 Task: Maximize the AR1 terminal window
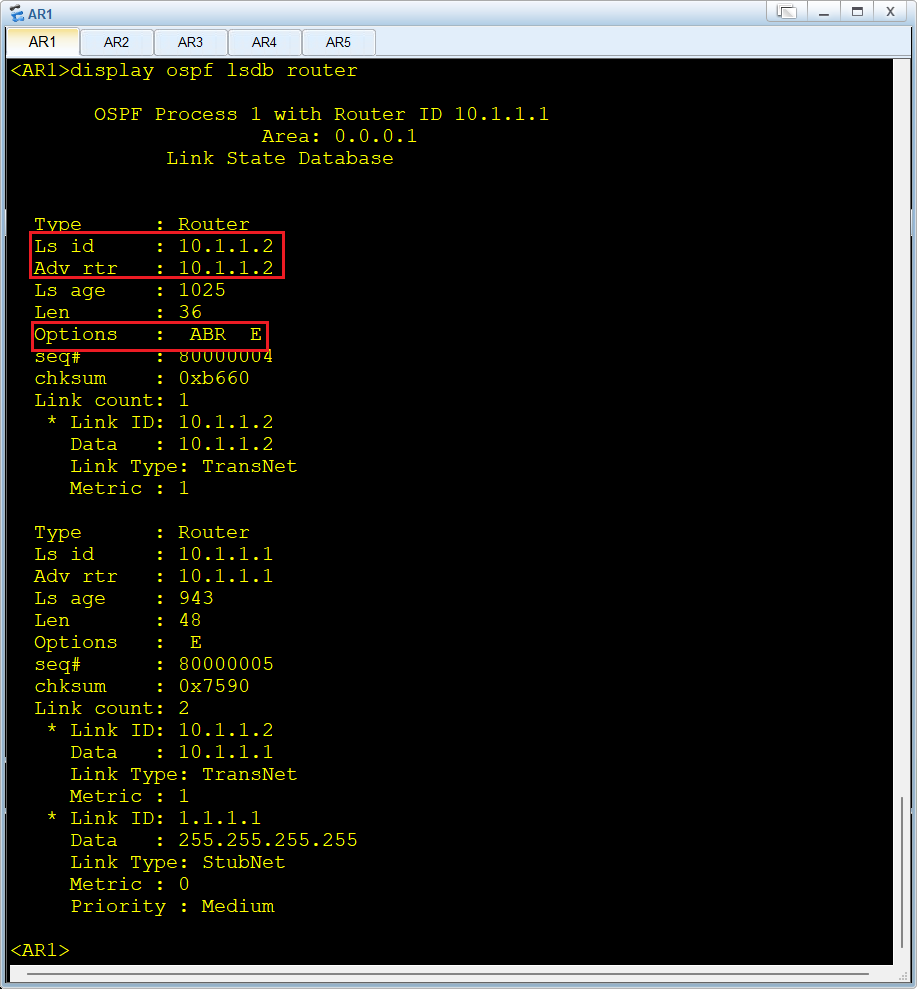(857, 11)
